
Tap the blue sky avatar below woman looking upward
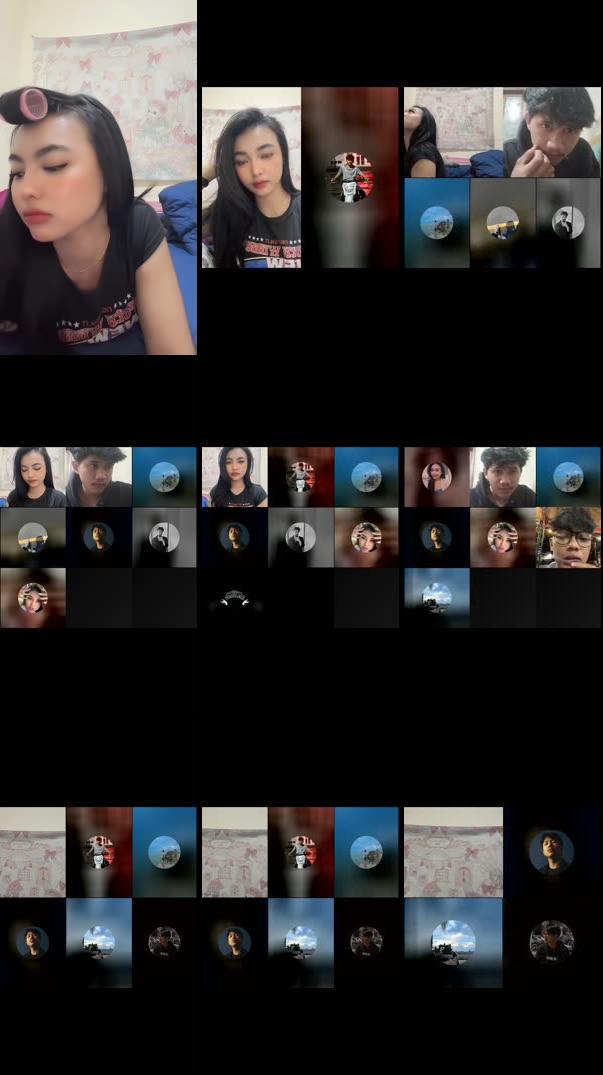(x=437, y=223)
